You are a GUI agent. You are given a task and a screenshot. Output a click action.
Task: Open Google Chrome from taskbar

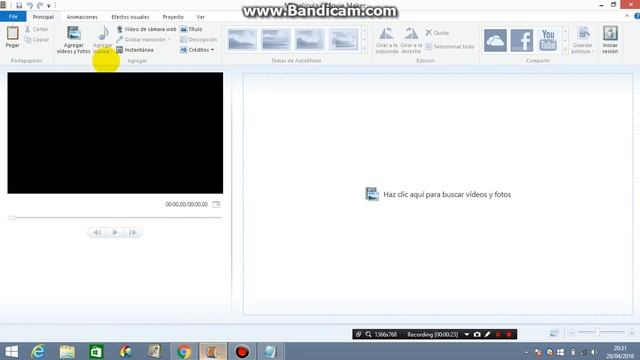pyautogui.click(x=184, y=351)
